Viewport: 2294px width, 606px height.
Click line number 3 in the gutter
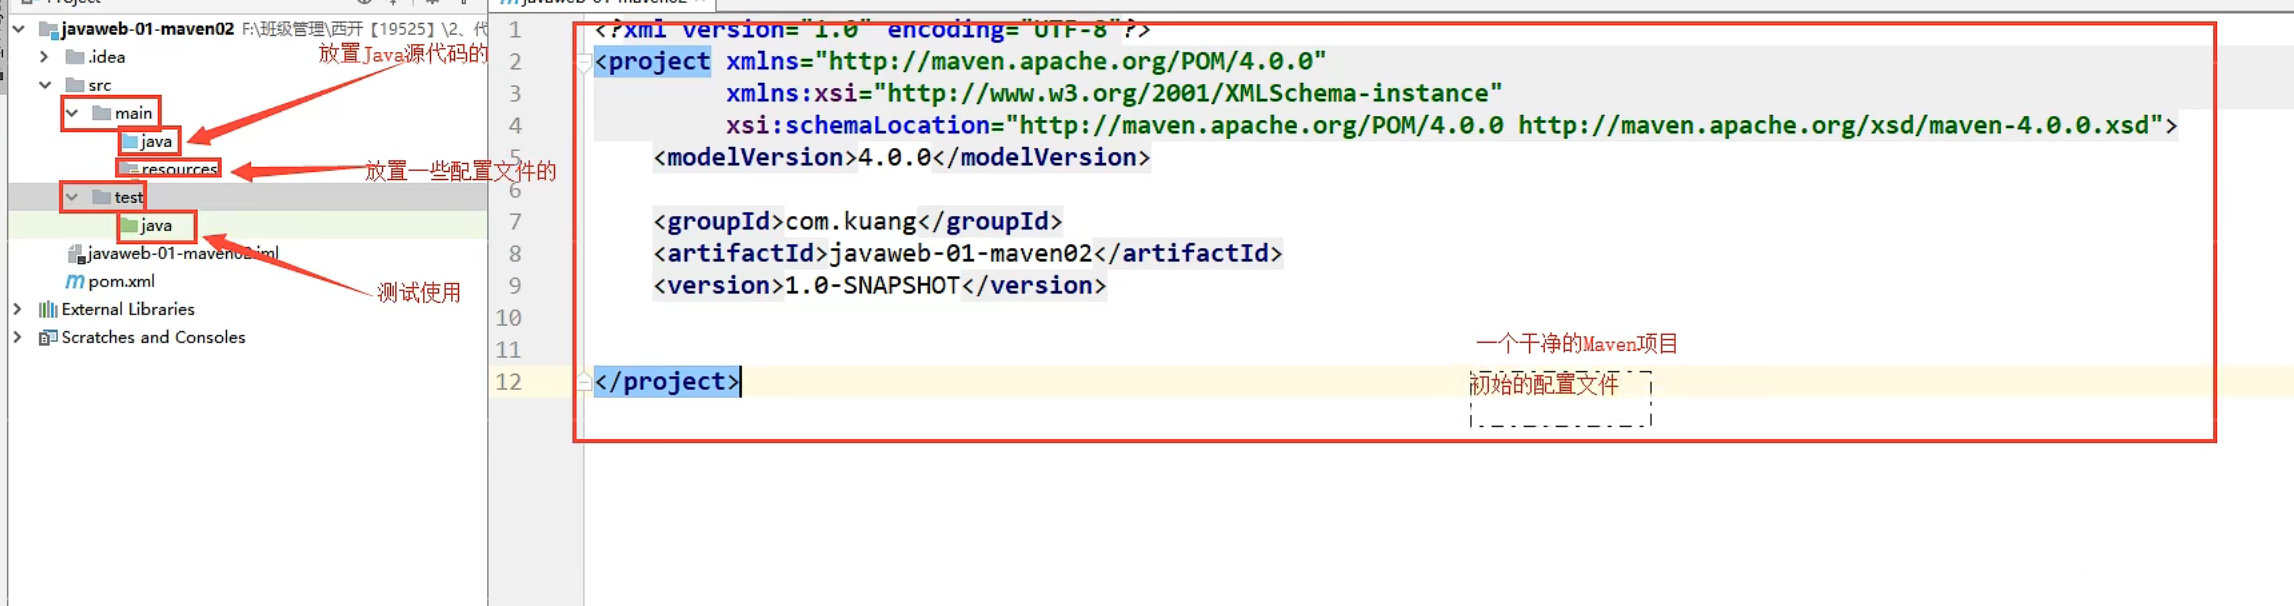point(515,93)
